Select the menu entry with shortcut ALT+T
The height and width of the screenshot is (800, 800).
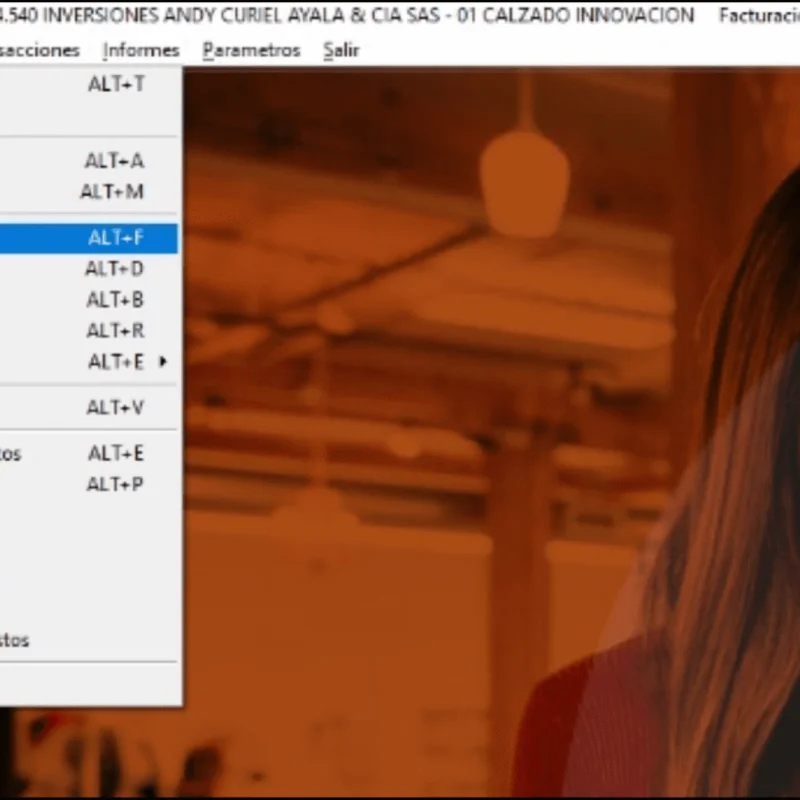point(89,84)
